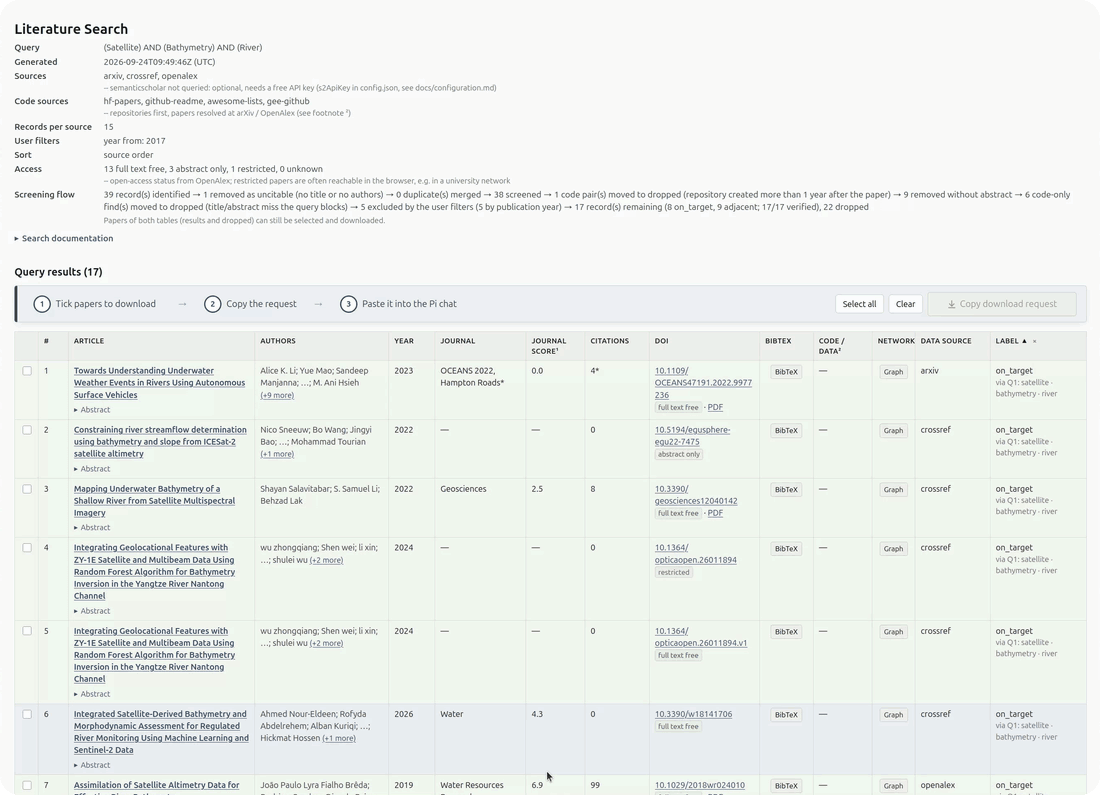Expand the Search documentation section

(64, 239)
